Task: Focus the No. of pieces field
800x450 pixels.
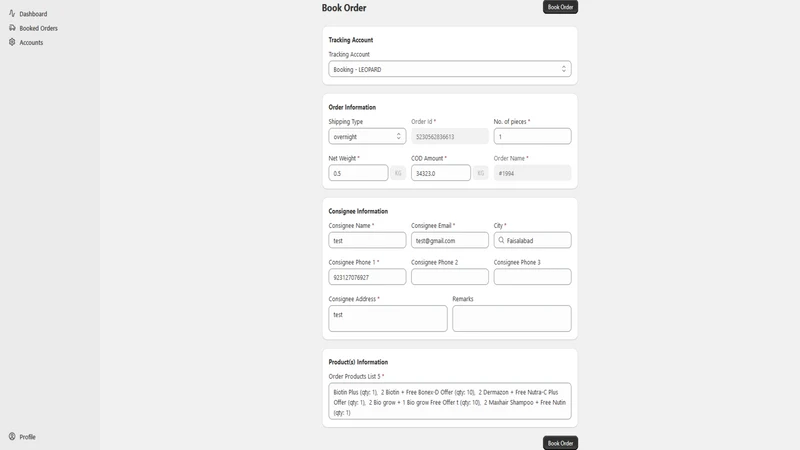Action: [x=532, y=136]
